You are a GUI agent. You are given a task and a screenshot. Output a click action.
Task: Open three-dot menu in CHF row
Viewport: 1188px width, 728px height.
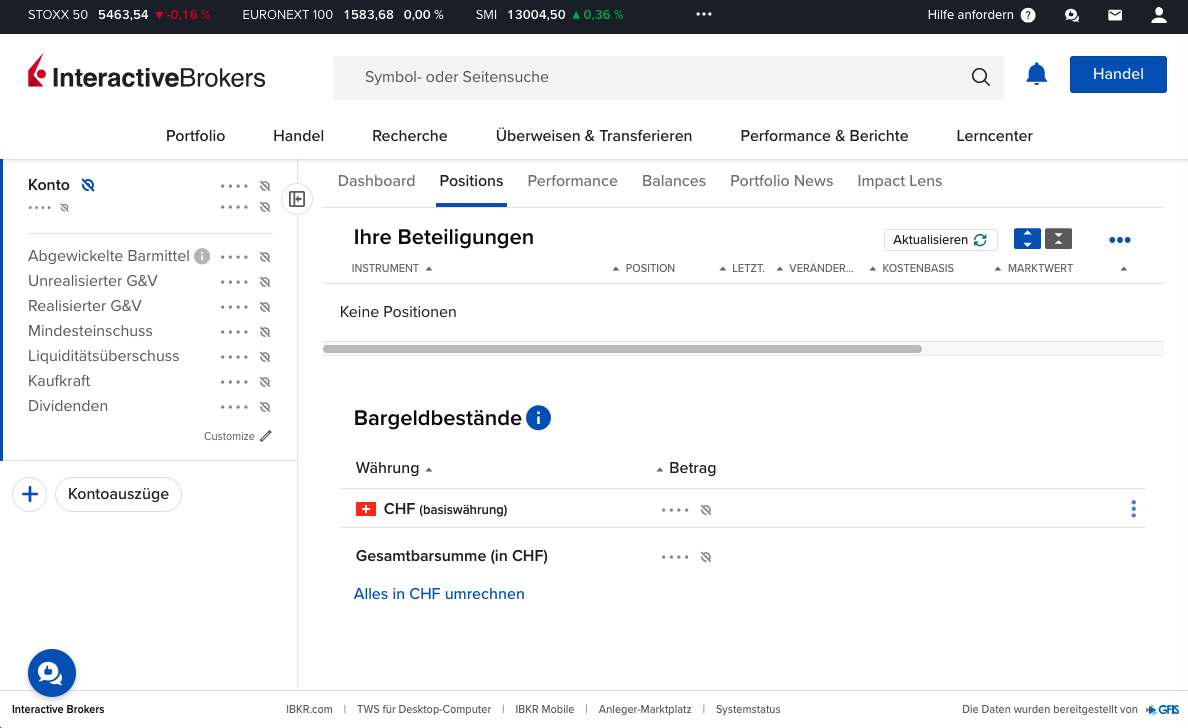click(1133, 509)
